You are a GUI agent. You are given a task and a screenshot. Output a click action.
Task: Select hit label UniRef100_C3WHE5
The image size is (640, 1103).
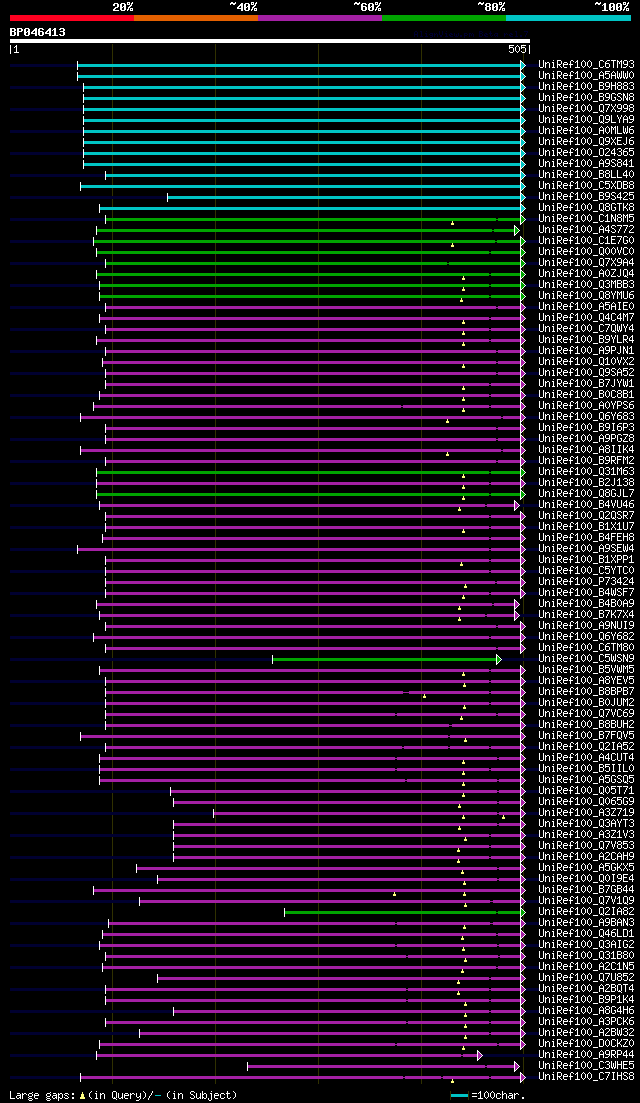[x=587, y=1066]
